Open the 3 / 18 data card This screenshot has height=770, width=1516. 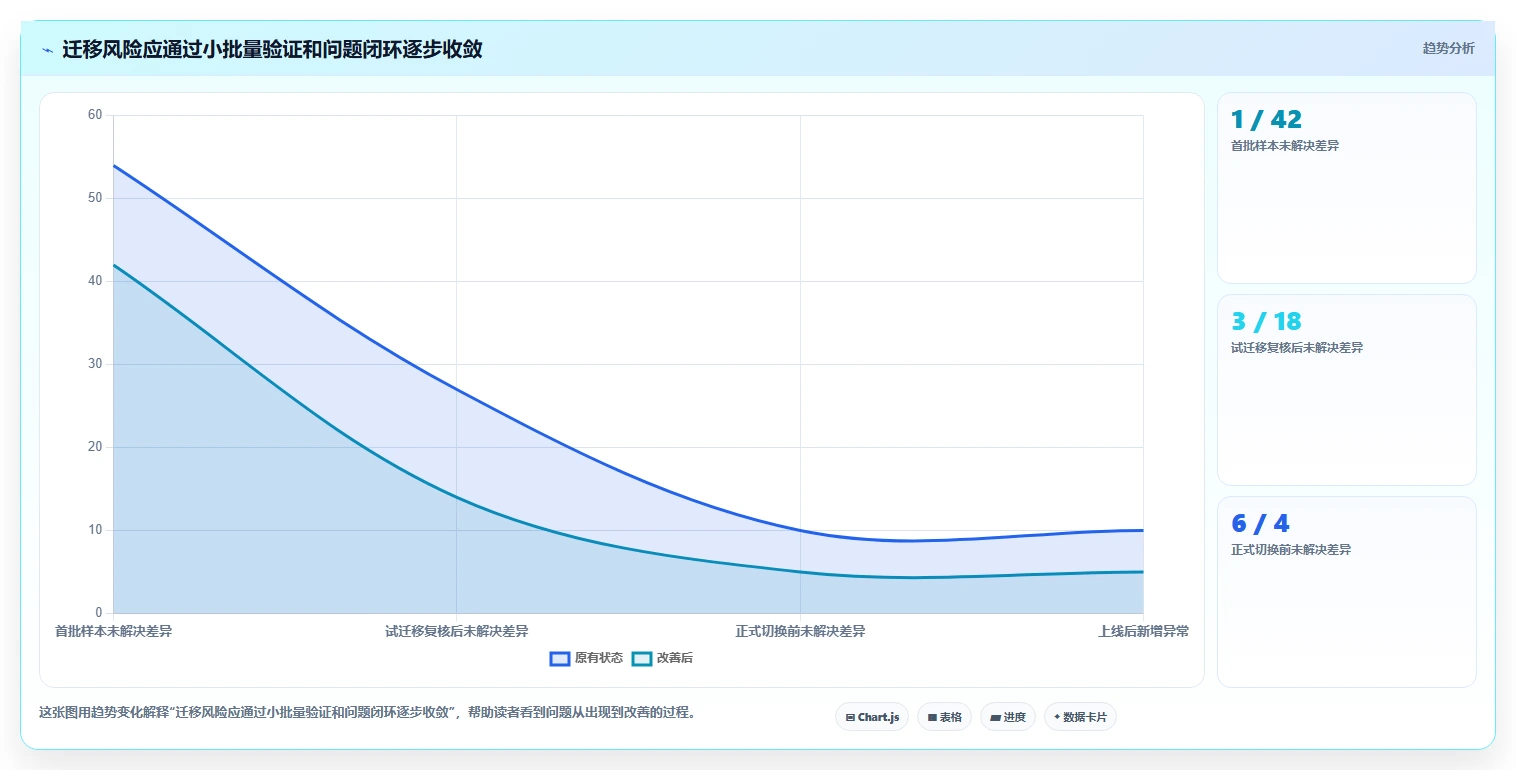pyautogui.click(x=1346, y=390)
